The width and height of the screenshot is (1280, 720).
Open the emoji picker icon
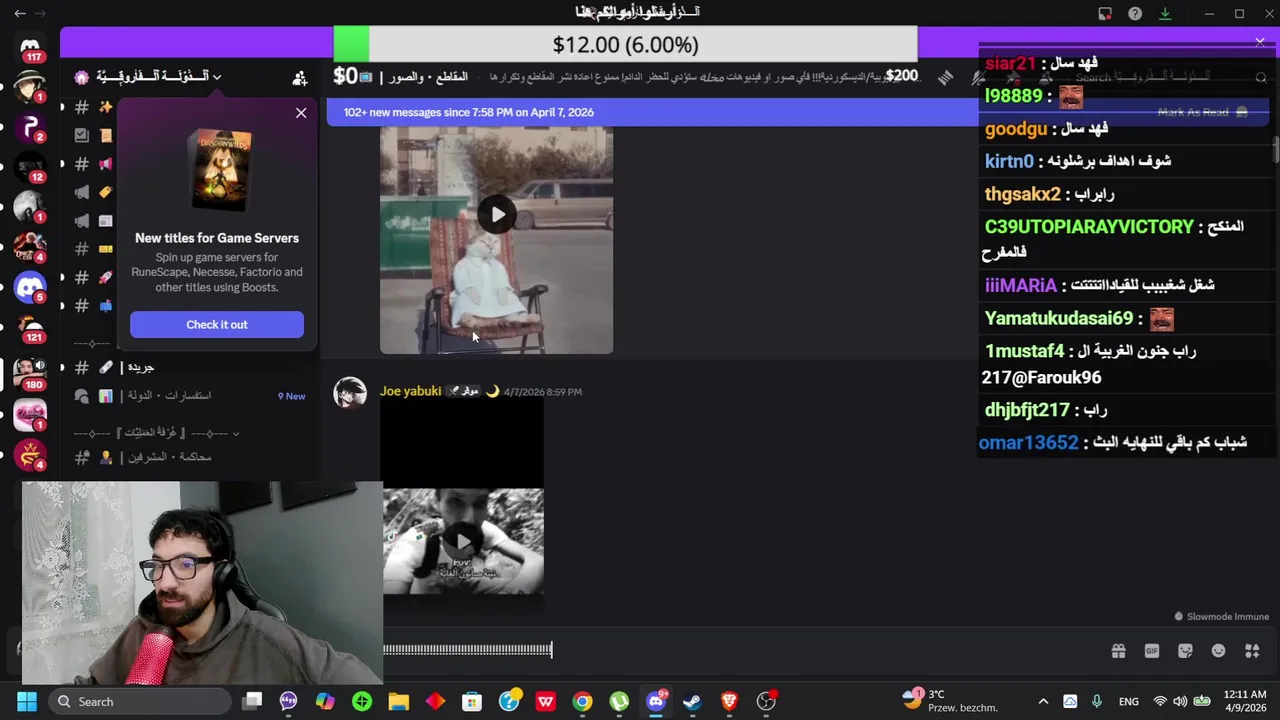pos(1218,651)
